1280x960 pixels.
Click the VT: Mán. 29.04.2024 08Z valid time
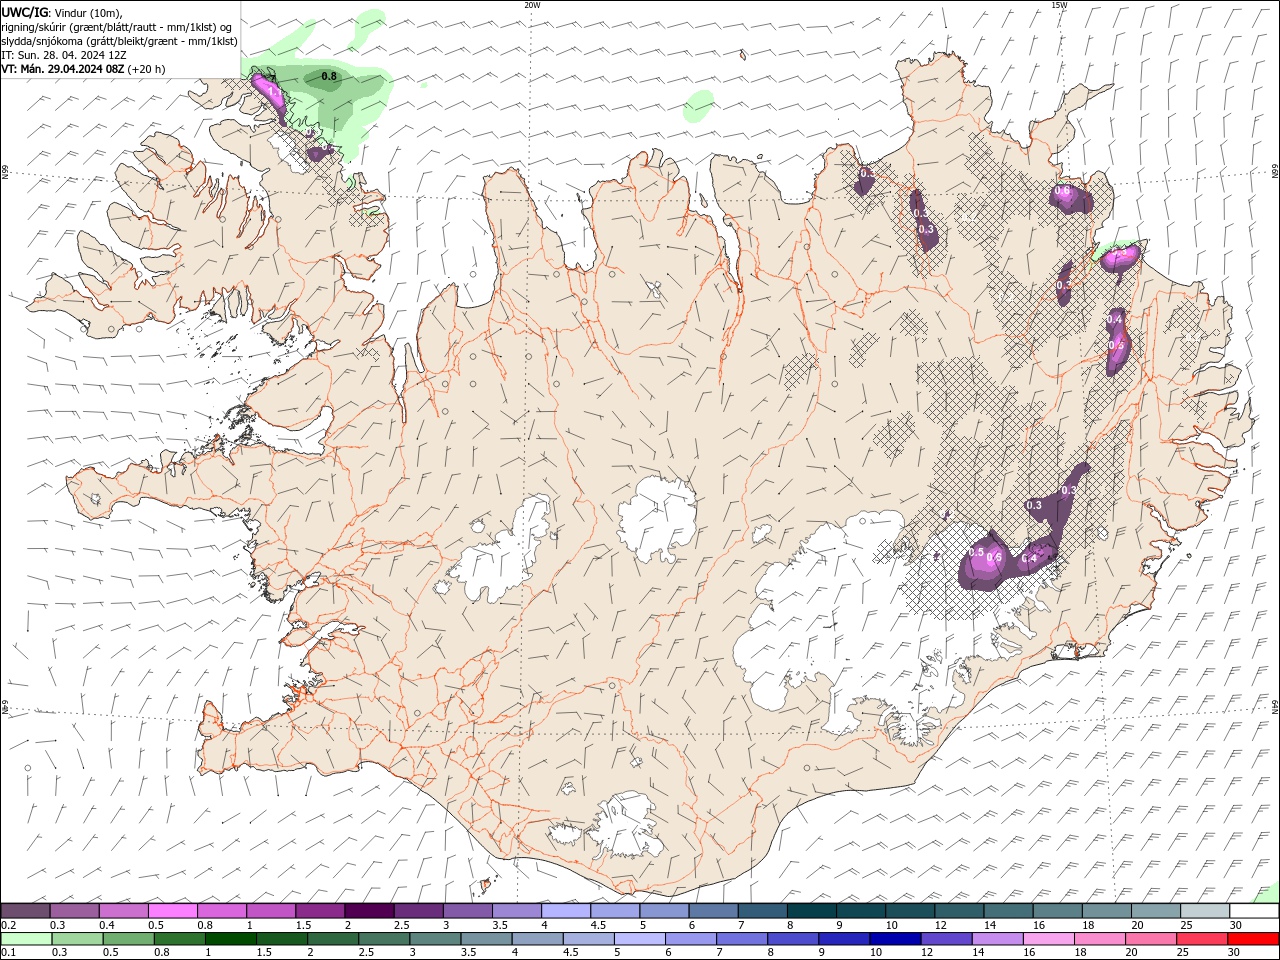[61, 69]
